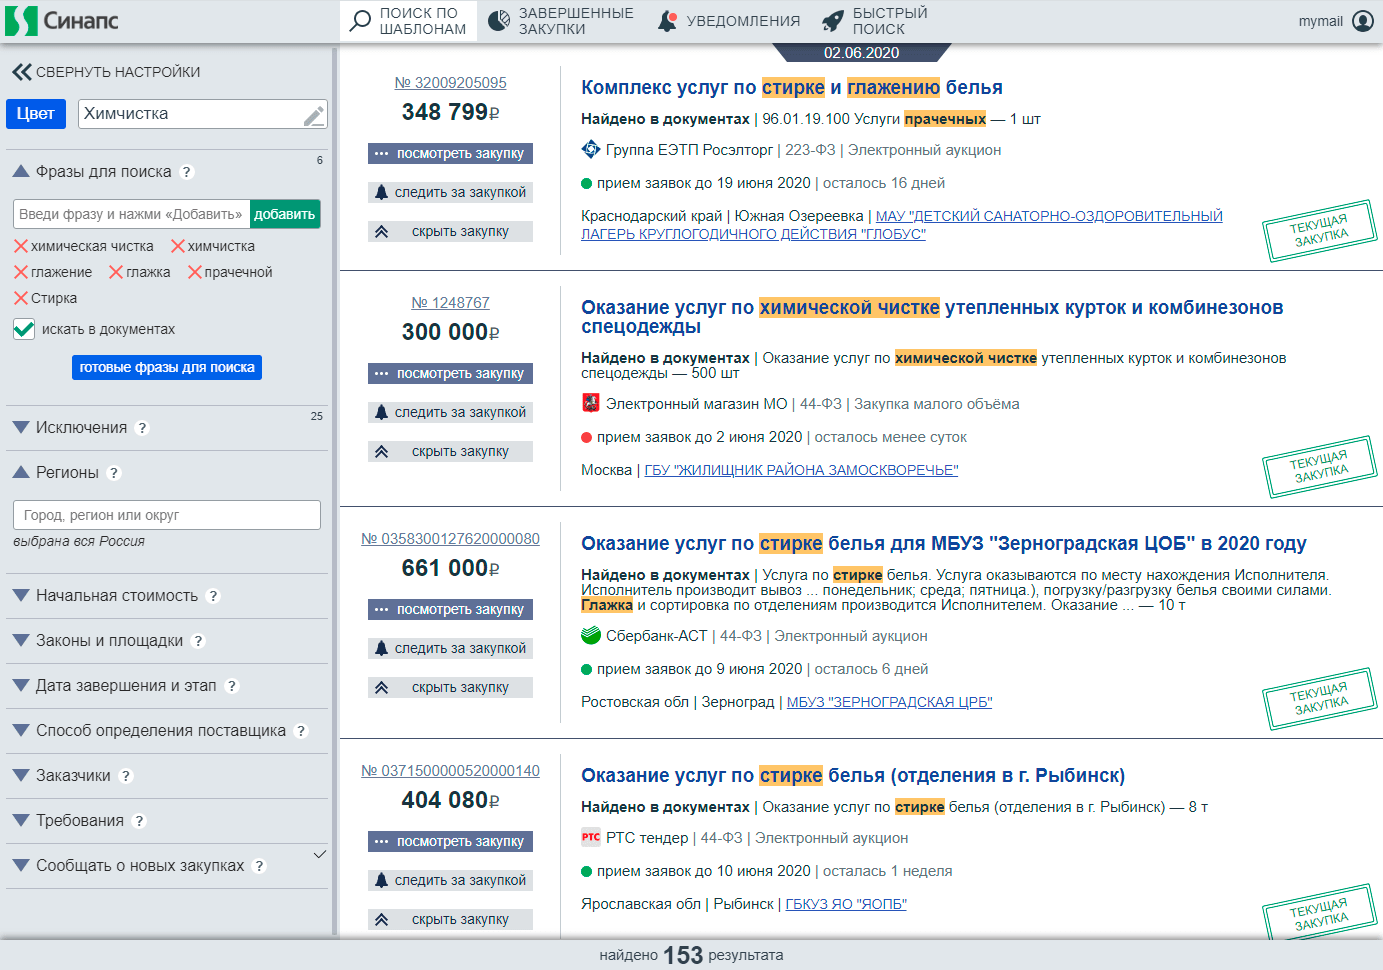Screen dimensions: 1383x970
Task: Click help icon next to Начальная стоимость
Action: (213, 596)
